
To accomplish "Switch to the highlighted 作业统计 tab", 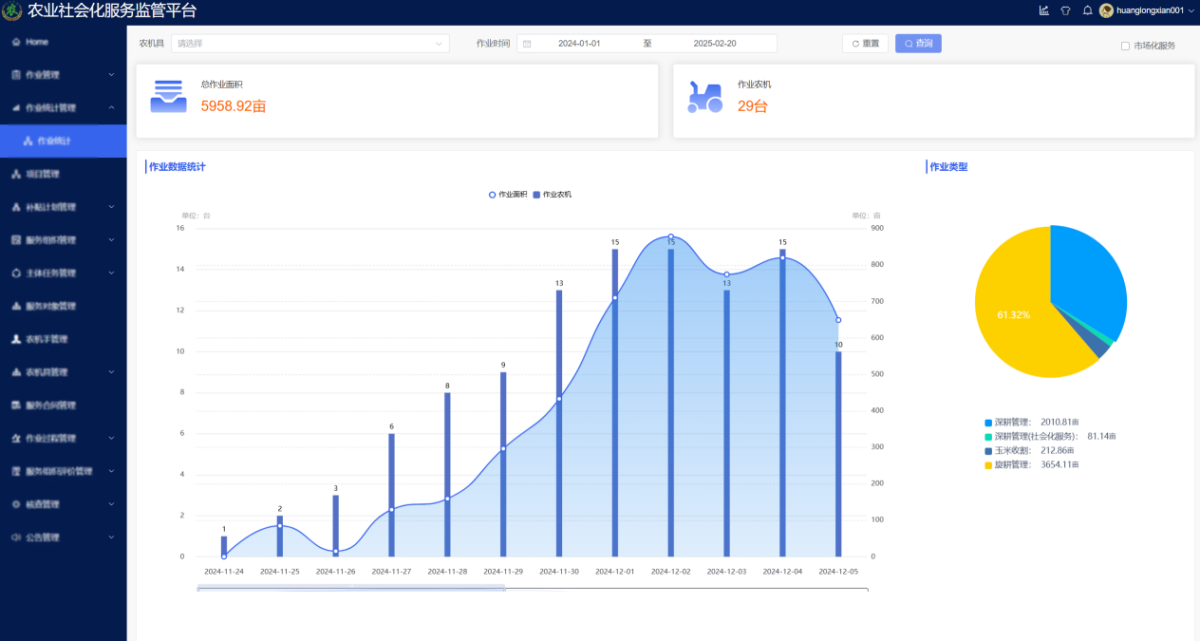I will click(x=60, y=140).
